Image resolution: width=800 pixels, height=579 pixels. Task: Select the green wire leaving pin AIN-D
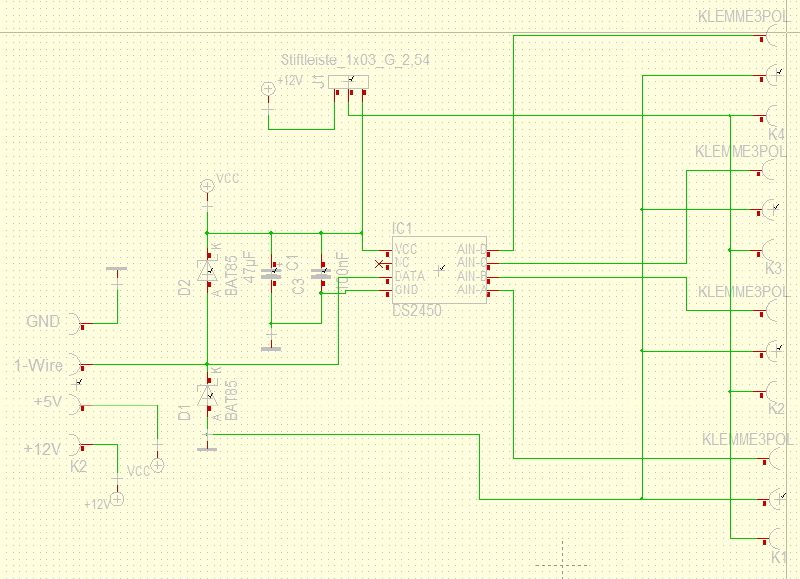(513, 143)
